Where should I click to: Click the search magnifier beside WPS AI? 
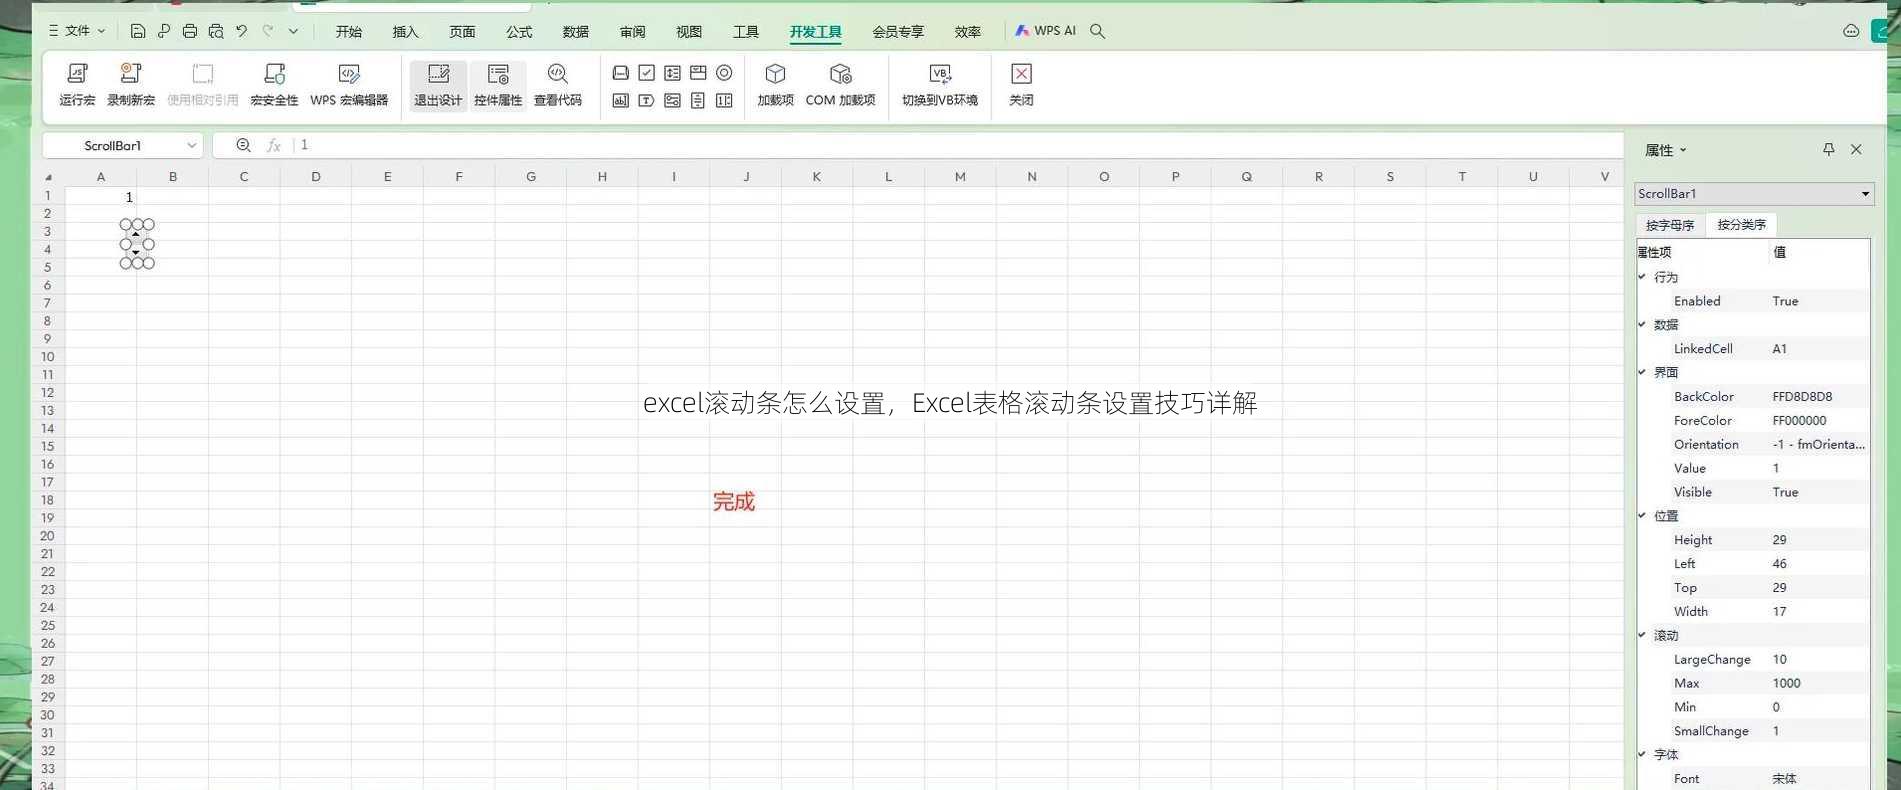click(1098, 31)
